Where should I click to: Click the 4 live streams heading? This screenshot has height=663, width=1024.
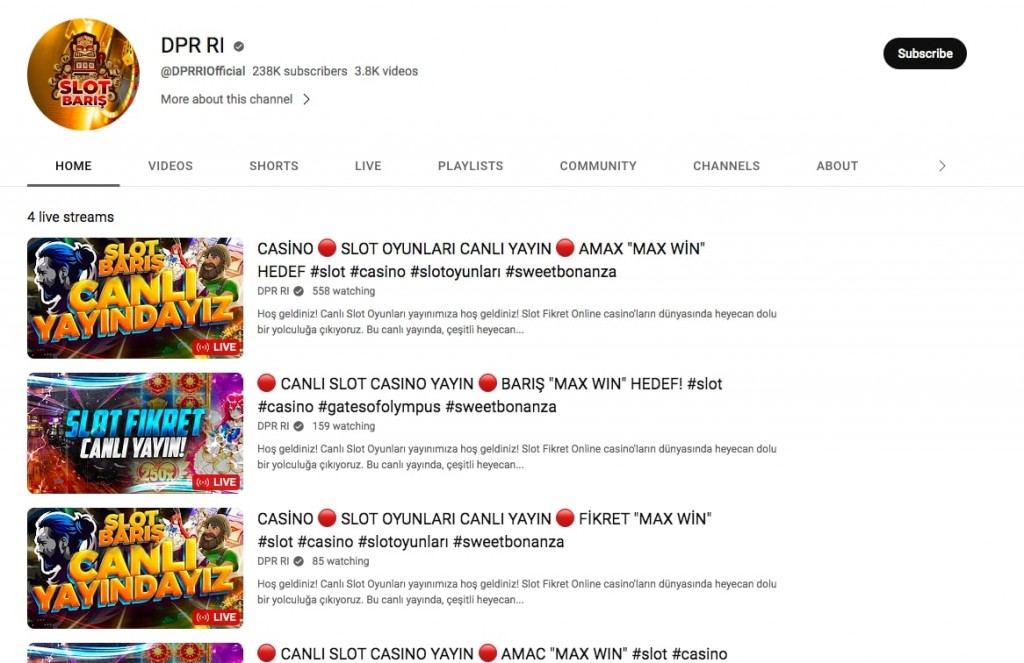point(71,217)
